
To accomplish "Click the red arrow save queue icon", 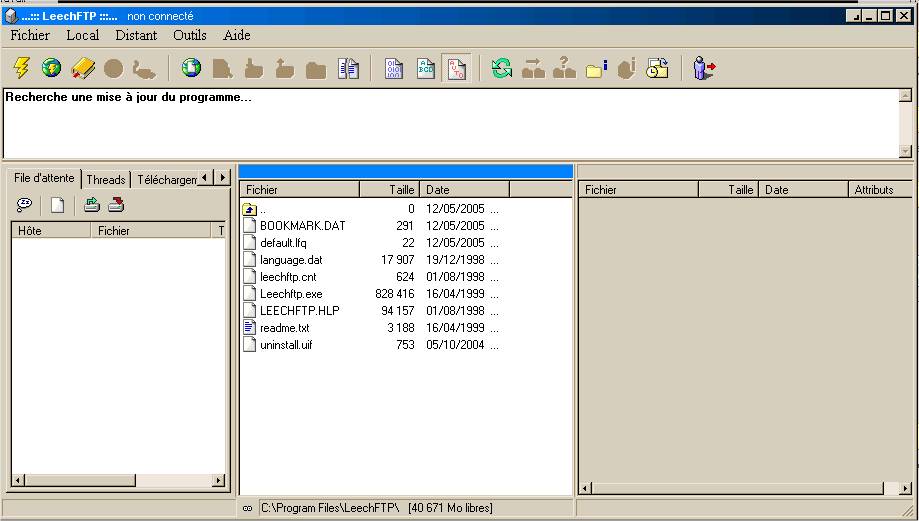I will (x=116, y=205).
